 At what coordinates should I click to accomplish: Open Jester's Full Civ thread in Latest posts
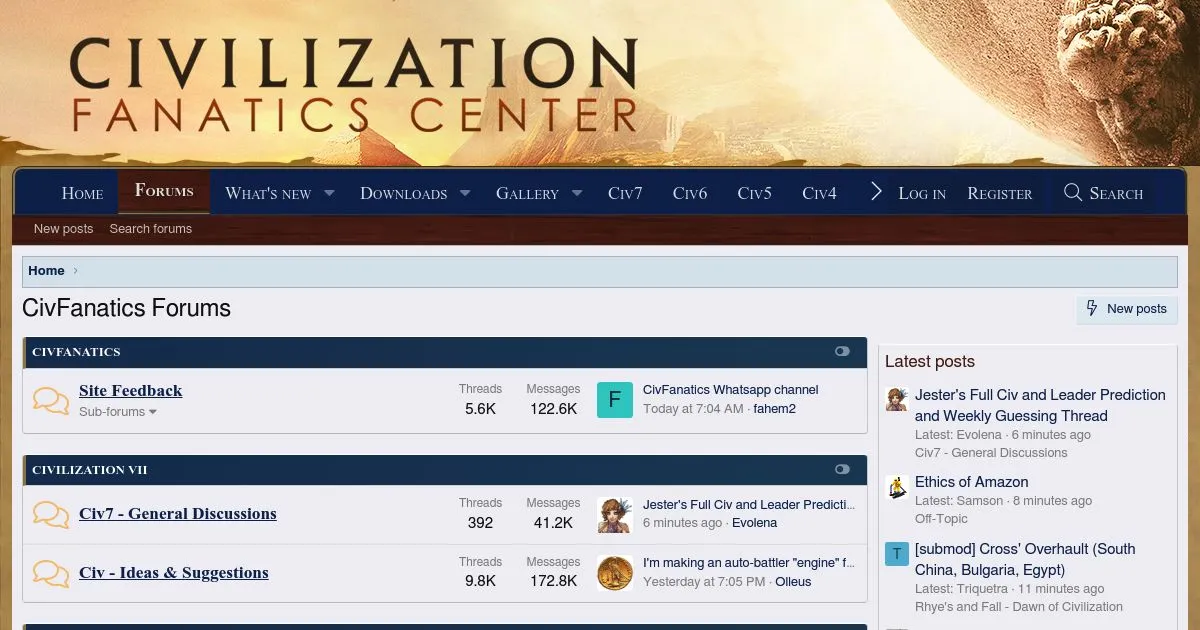1040,405
